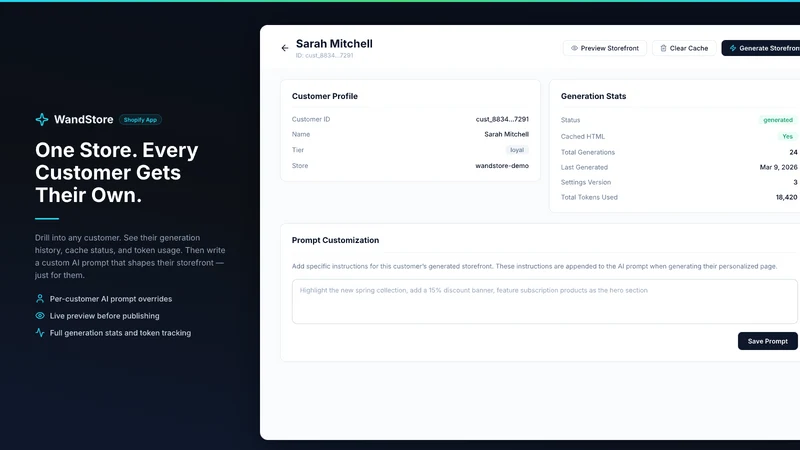
Task: Click the eye icon in Preview Storefront
Action: click(x=574, y=48)
